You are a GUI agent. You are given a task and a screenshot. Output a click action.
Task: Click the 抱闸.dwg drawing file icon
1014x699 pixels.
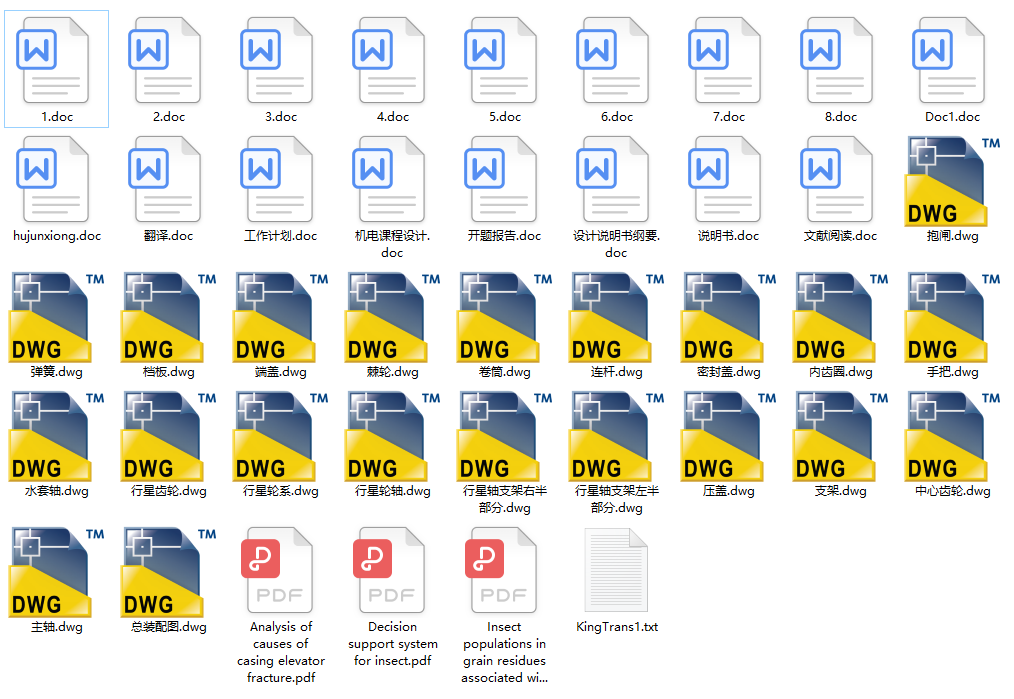click(946, 181)
